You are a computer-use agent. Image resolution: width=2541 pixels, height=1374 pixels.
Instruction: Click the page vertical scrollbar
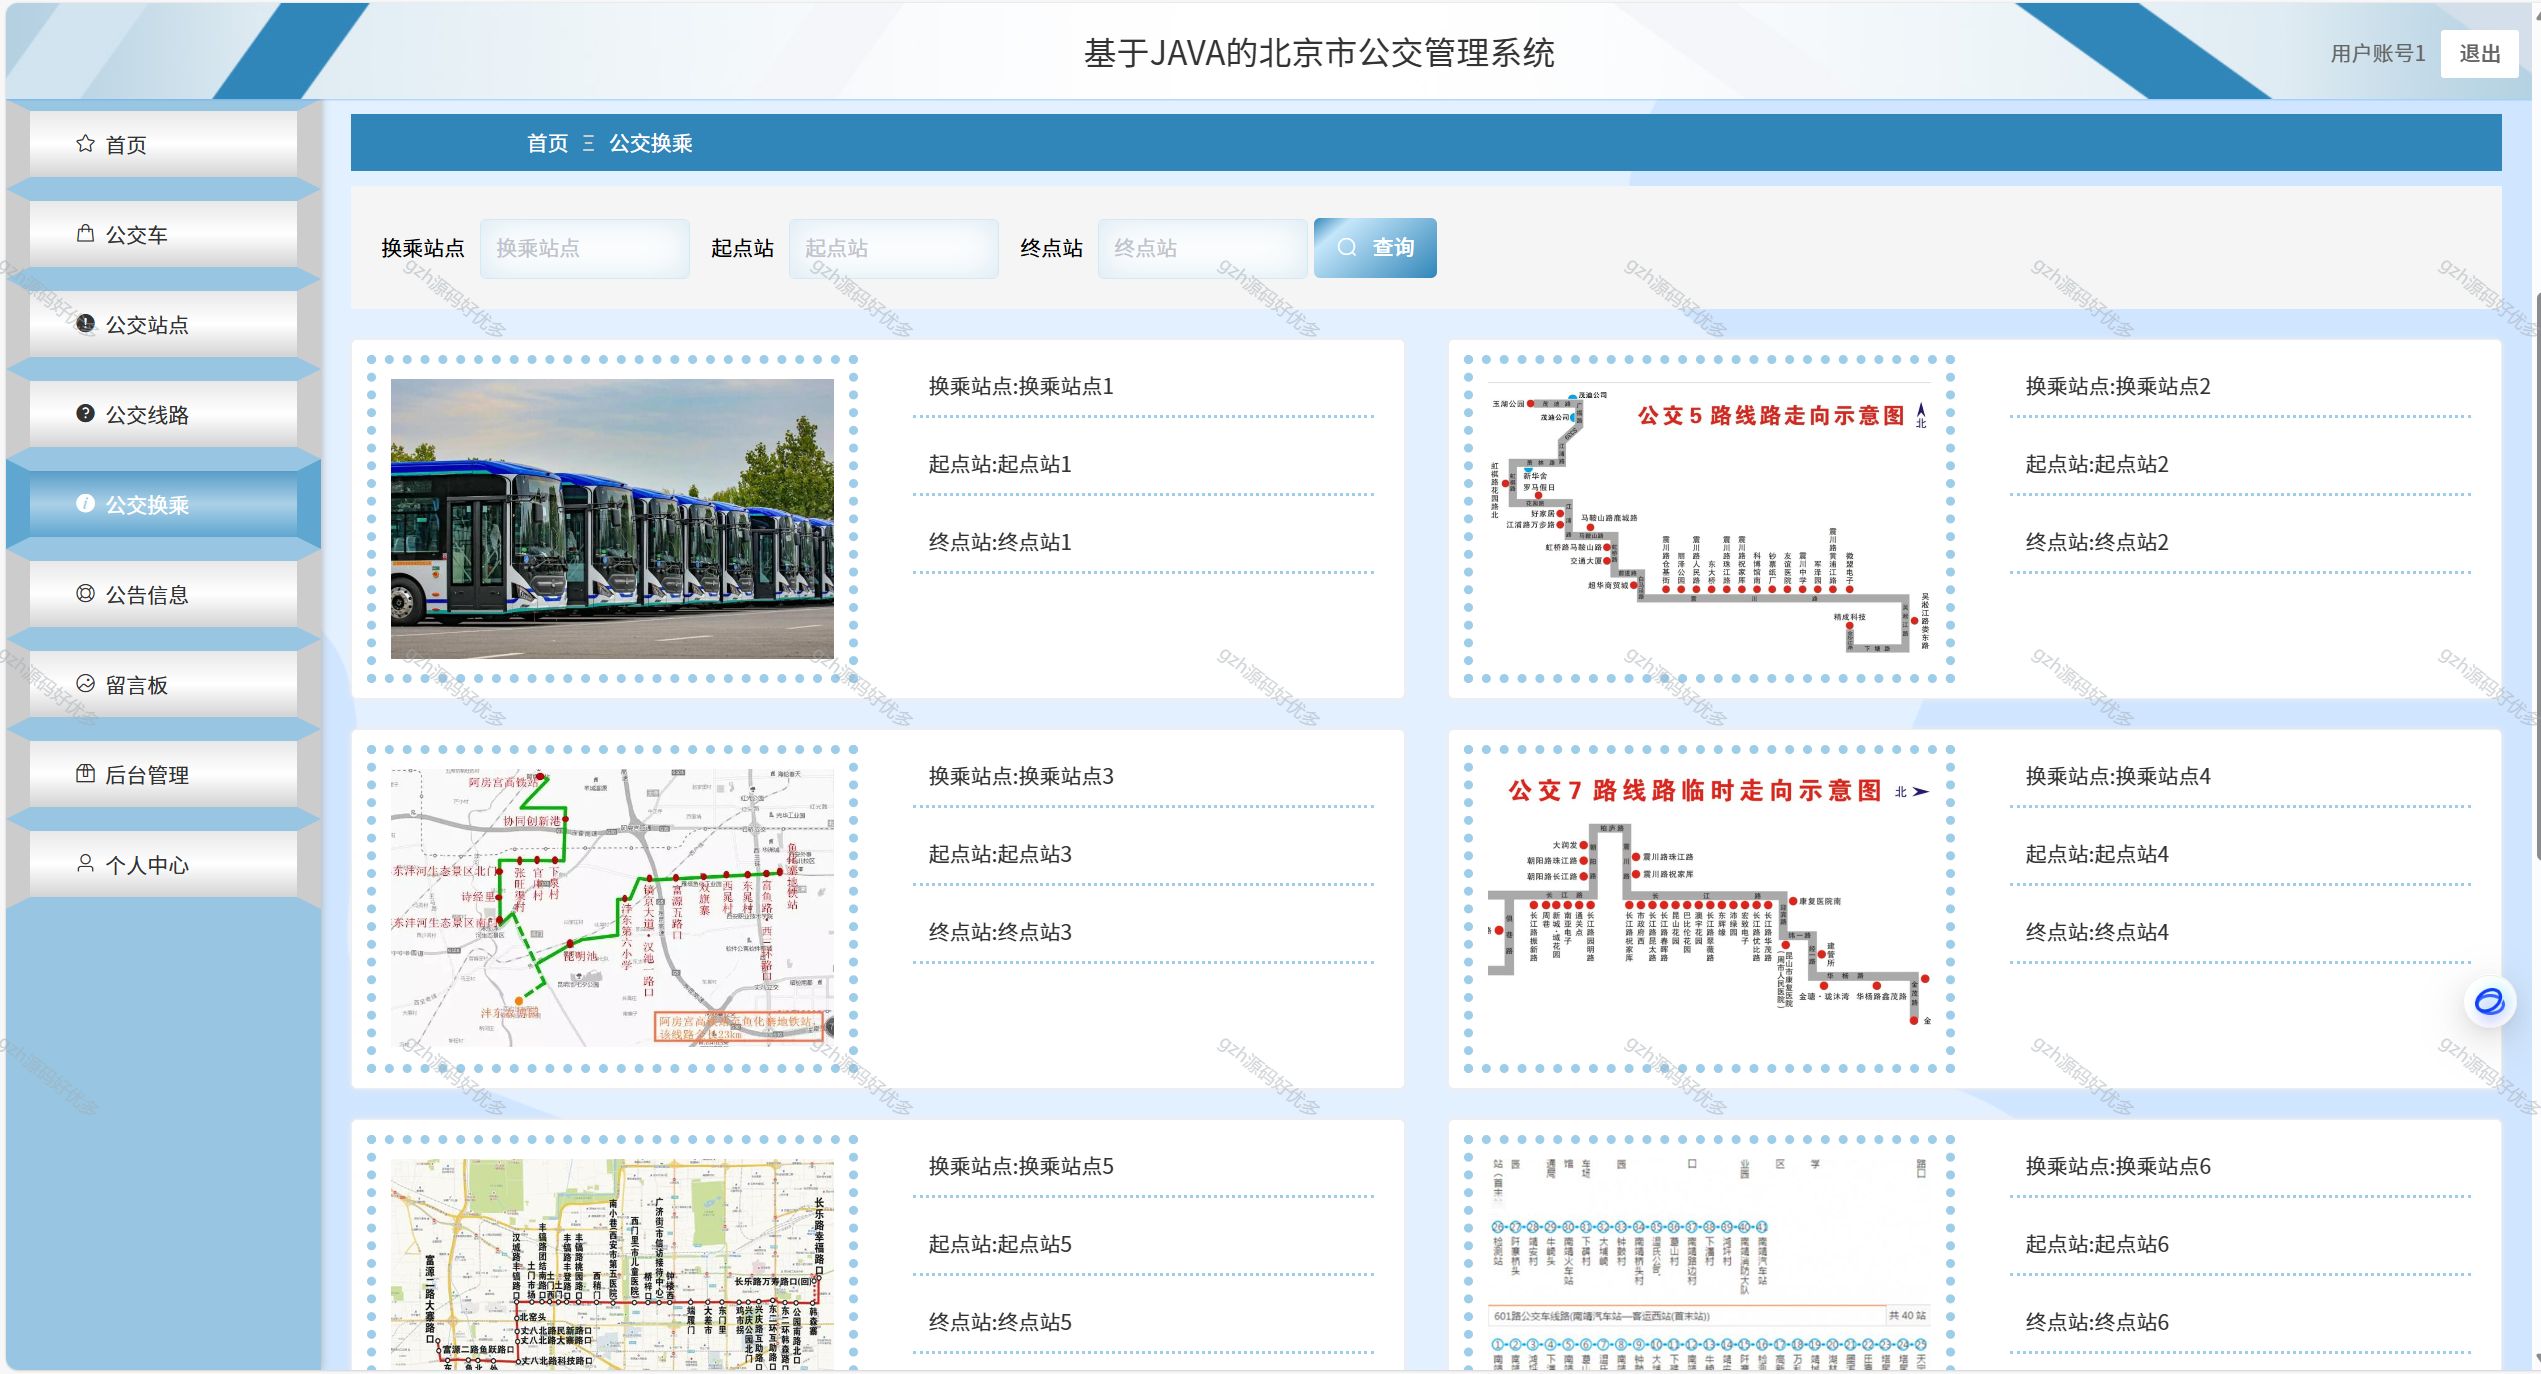[x=2537, y=575]
